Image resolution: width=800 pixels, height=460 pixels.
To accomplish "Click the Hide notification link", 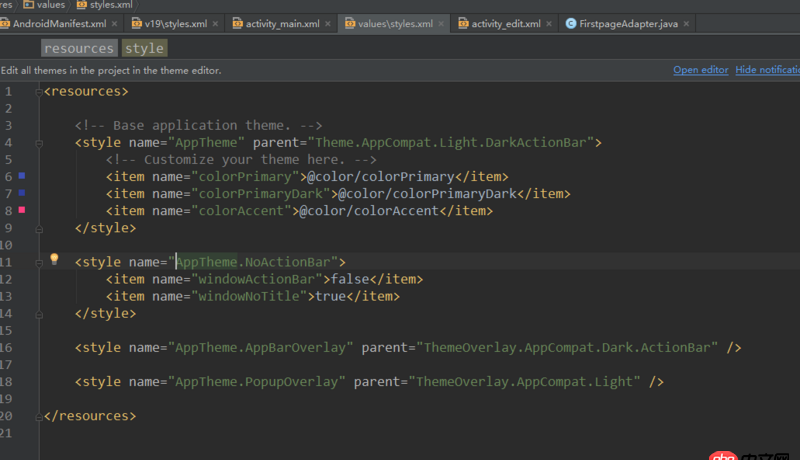I will tap(767, 70).
